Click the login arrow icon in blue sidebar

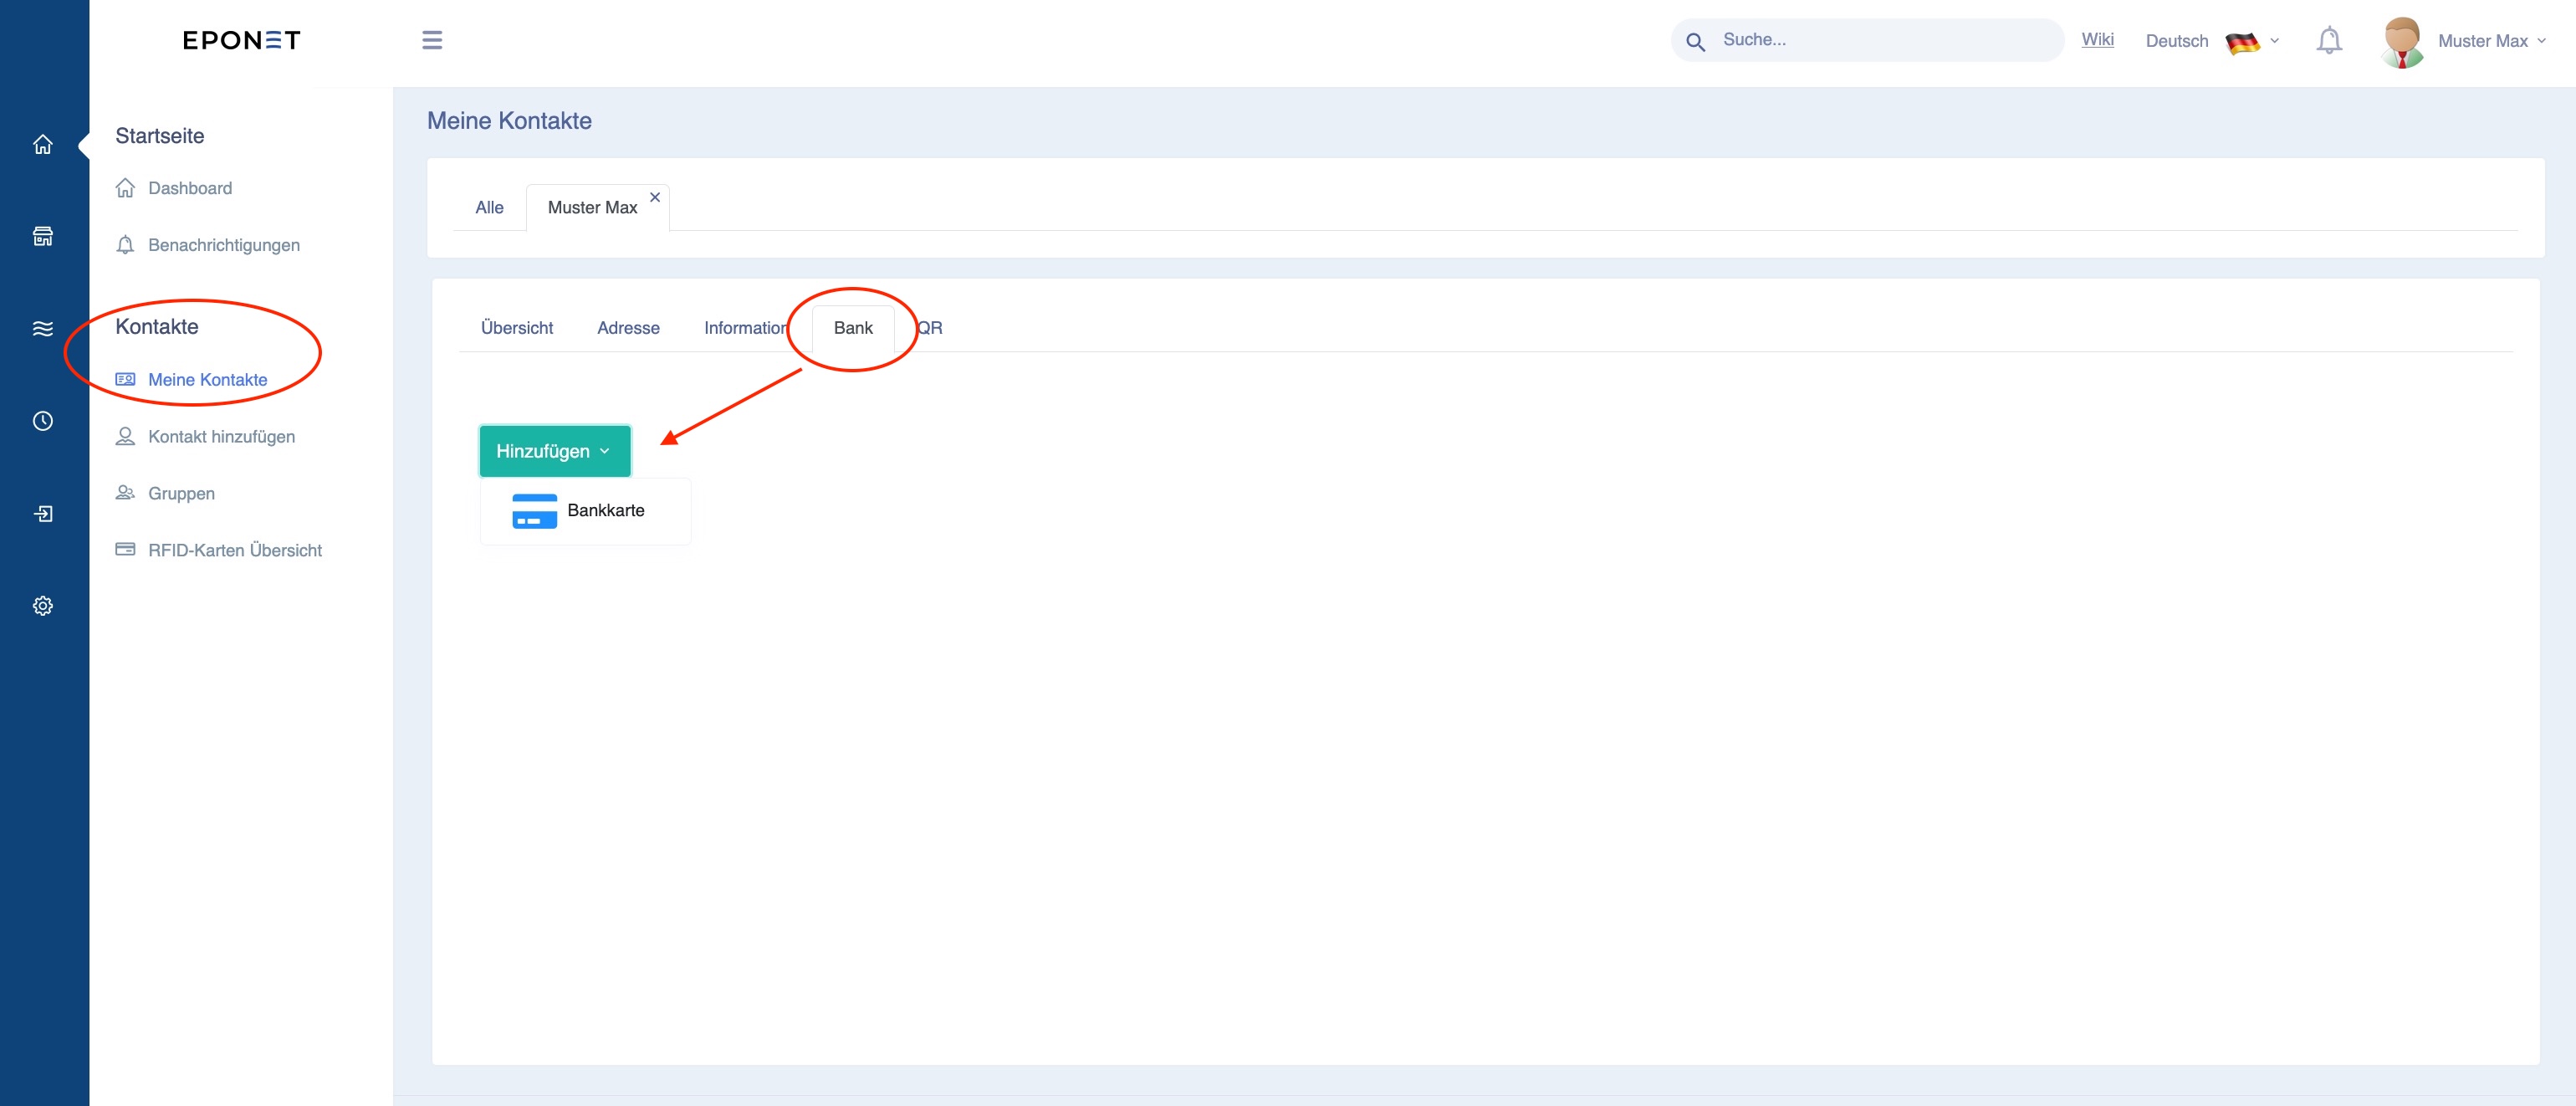pyautogui.click(x=42, y=514)
